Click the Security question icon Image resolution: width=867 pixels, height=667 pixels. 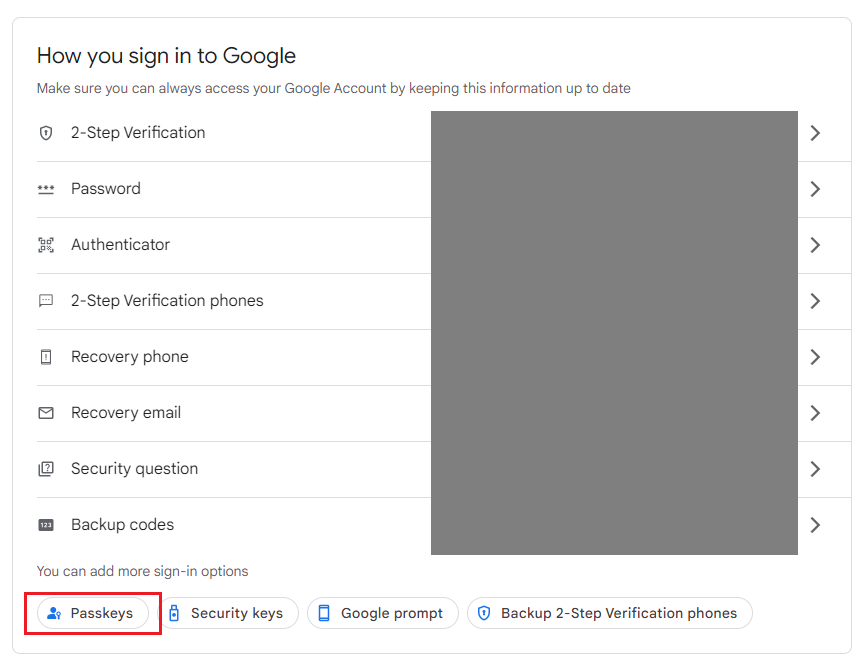(46, 469)
